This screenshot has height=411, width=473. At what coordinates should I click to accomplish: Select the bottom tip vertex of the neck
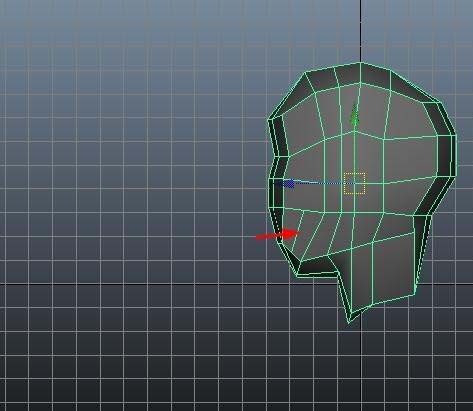click(349, 322)
